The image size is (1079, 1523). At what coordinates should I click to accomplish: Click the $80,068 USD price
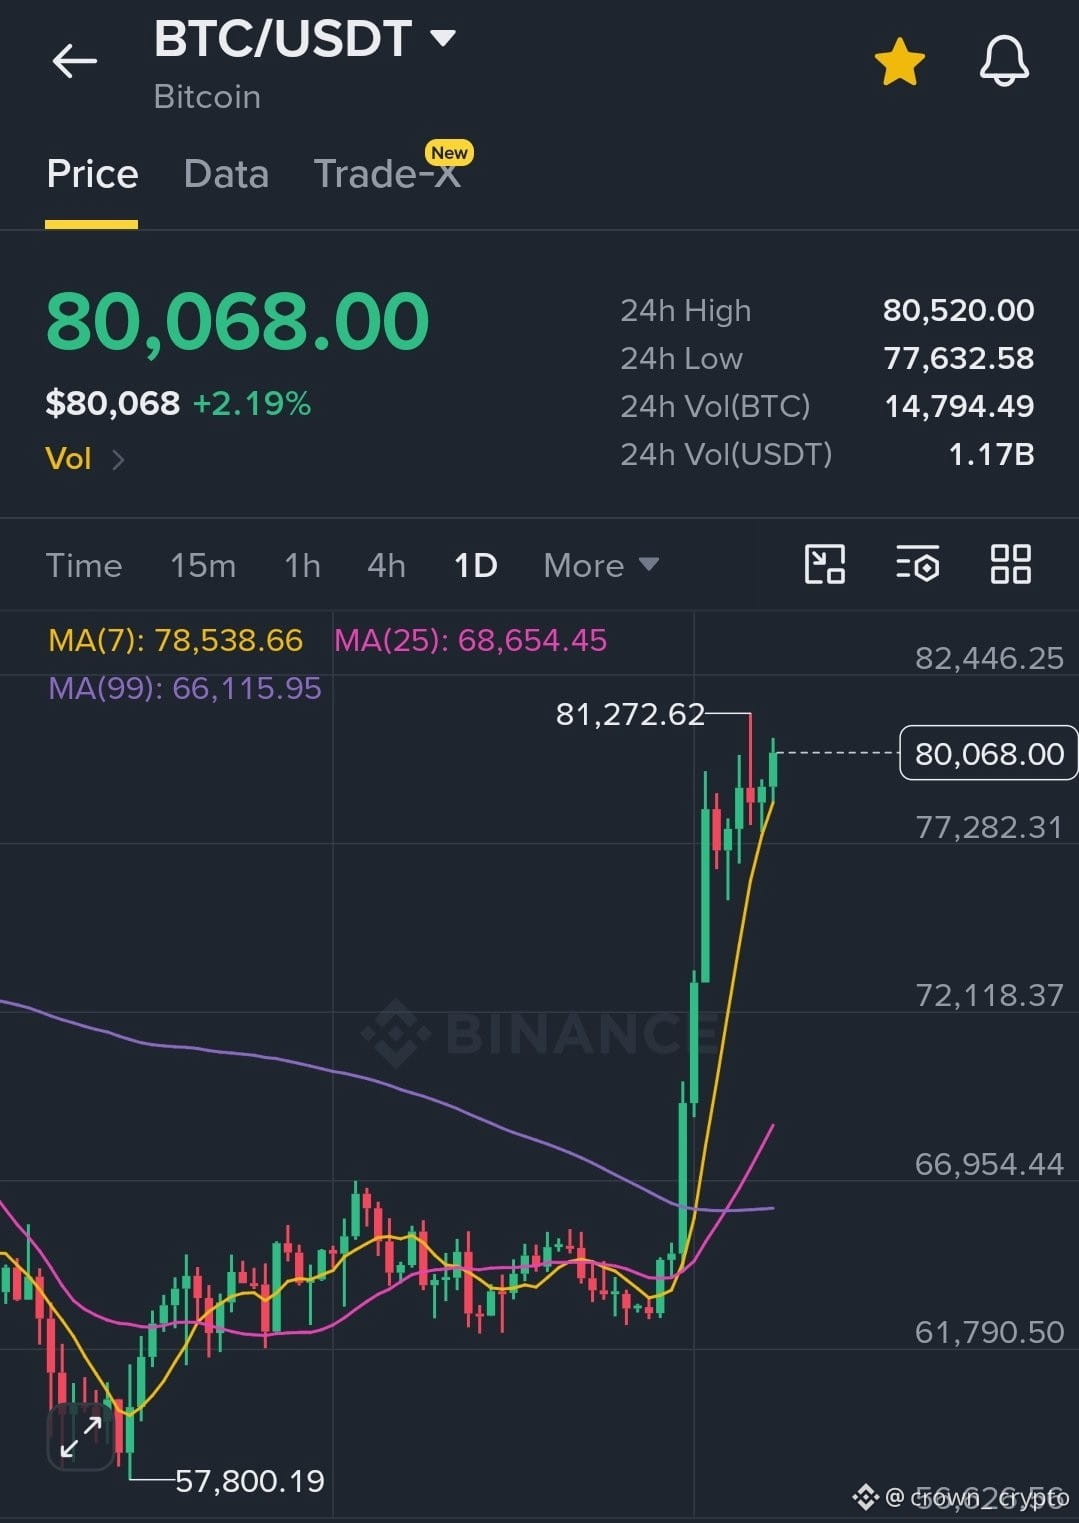pyautogui.click(x=113, y=404)
